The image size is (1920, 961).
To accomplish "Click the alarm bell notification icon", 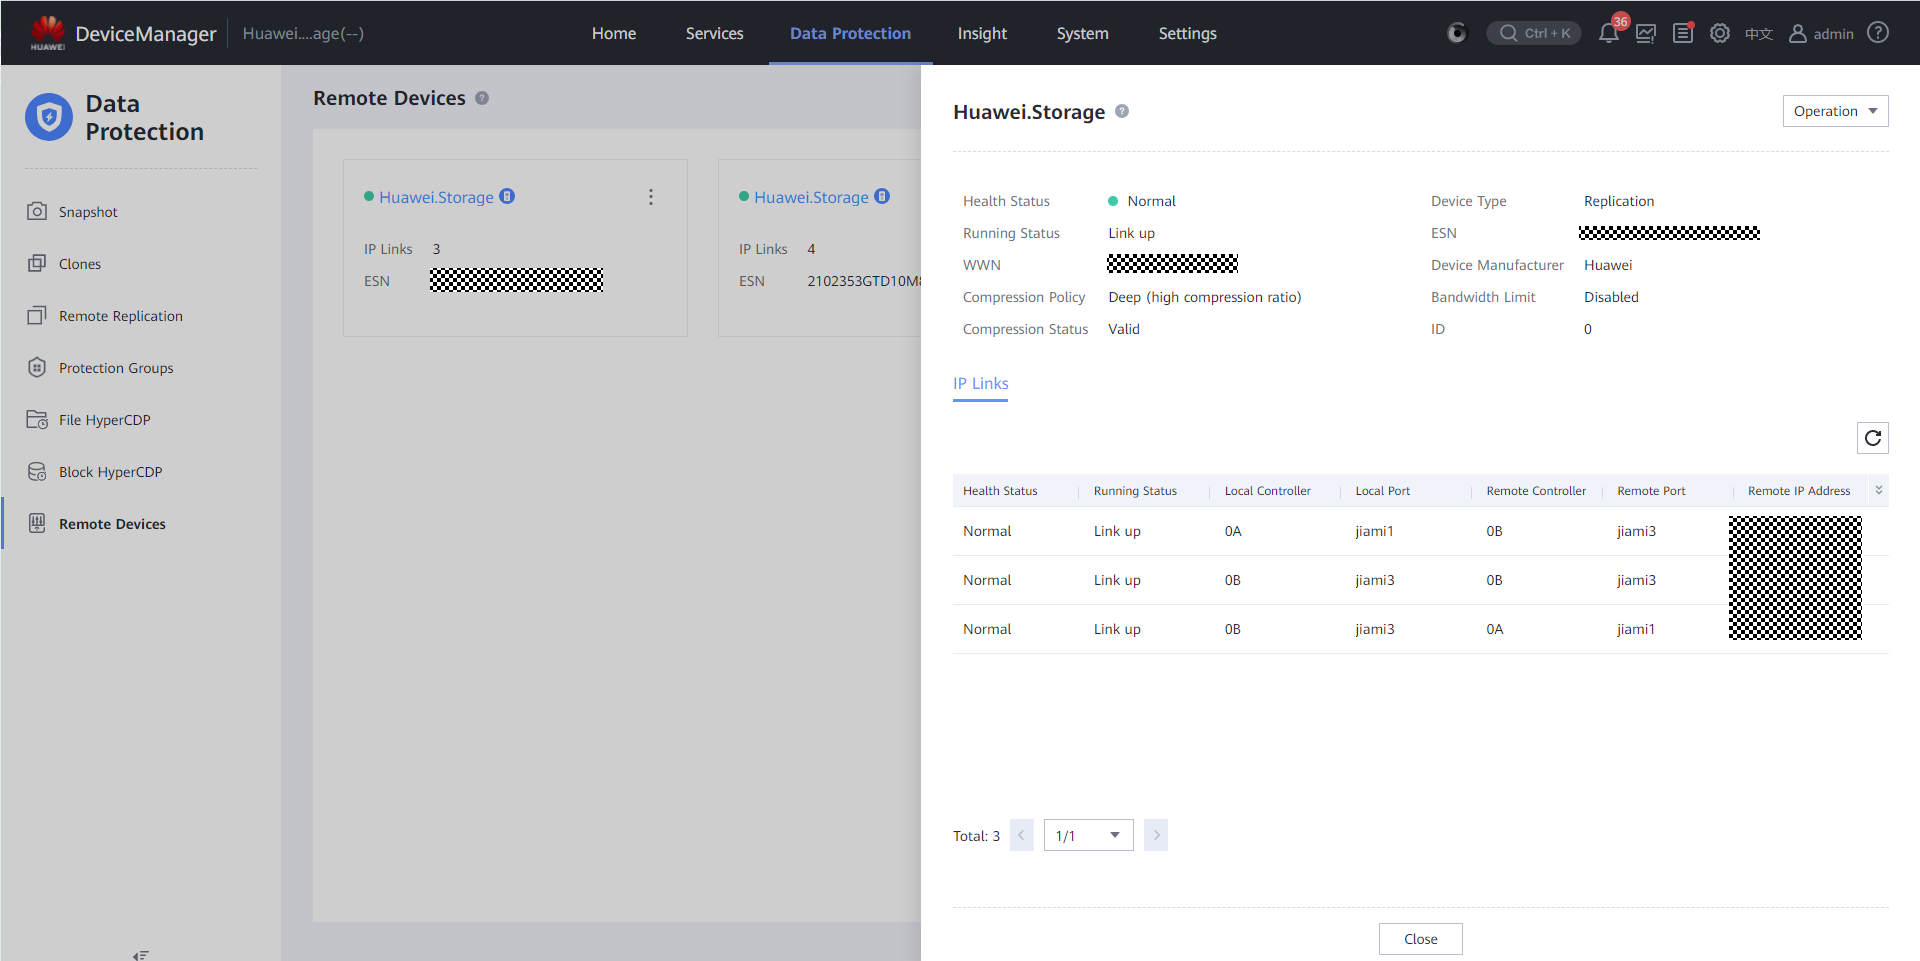I will pyautogui.click(x=1608, y=33).
